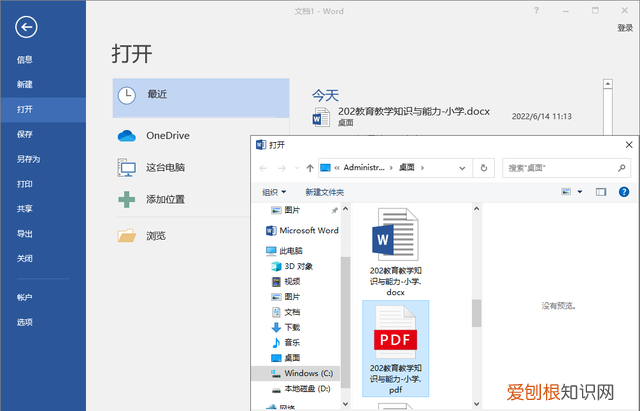Close the 打开 file dialog
The width and height of the screenshot is (640, 411).
pos(629,144)
